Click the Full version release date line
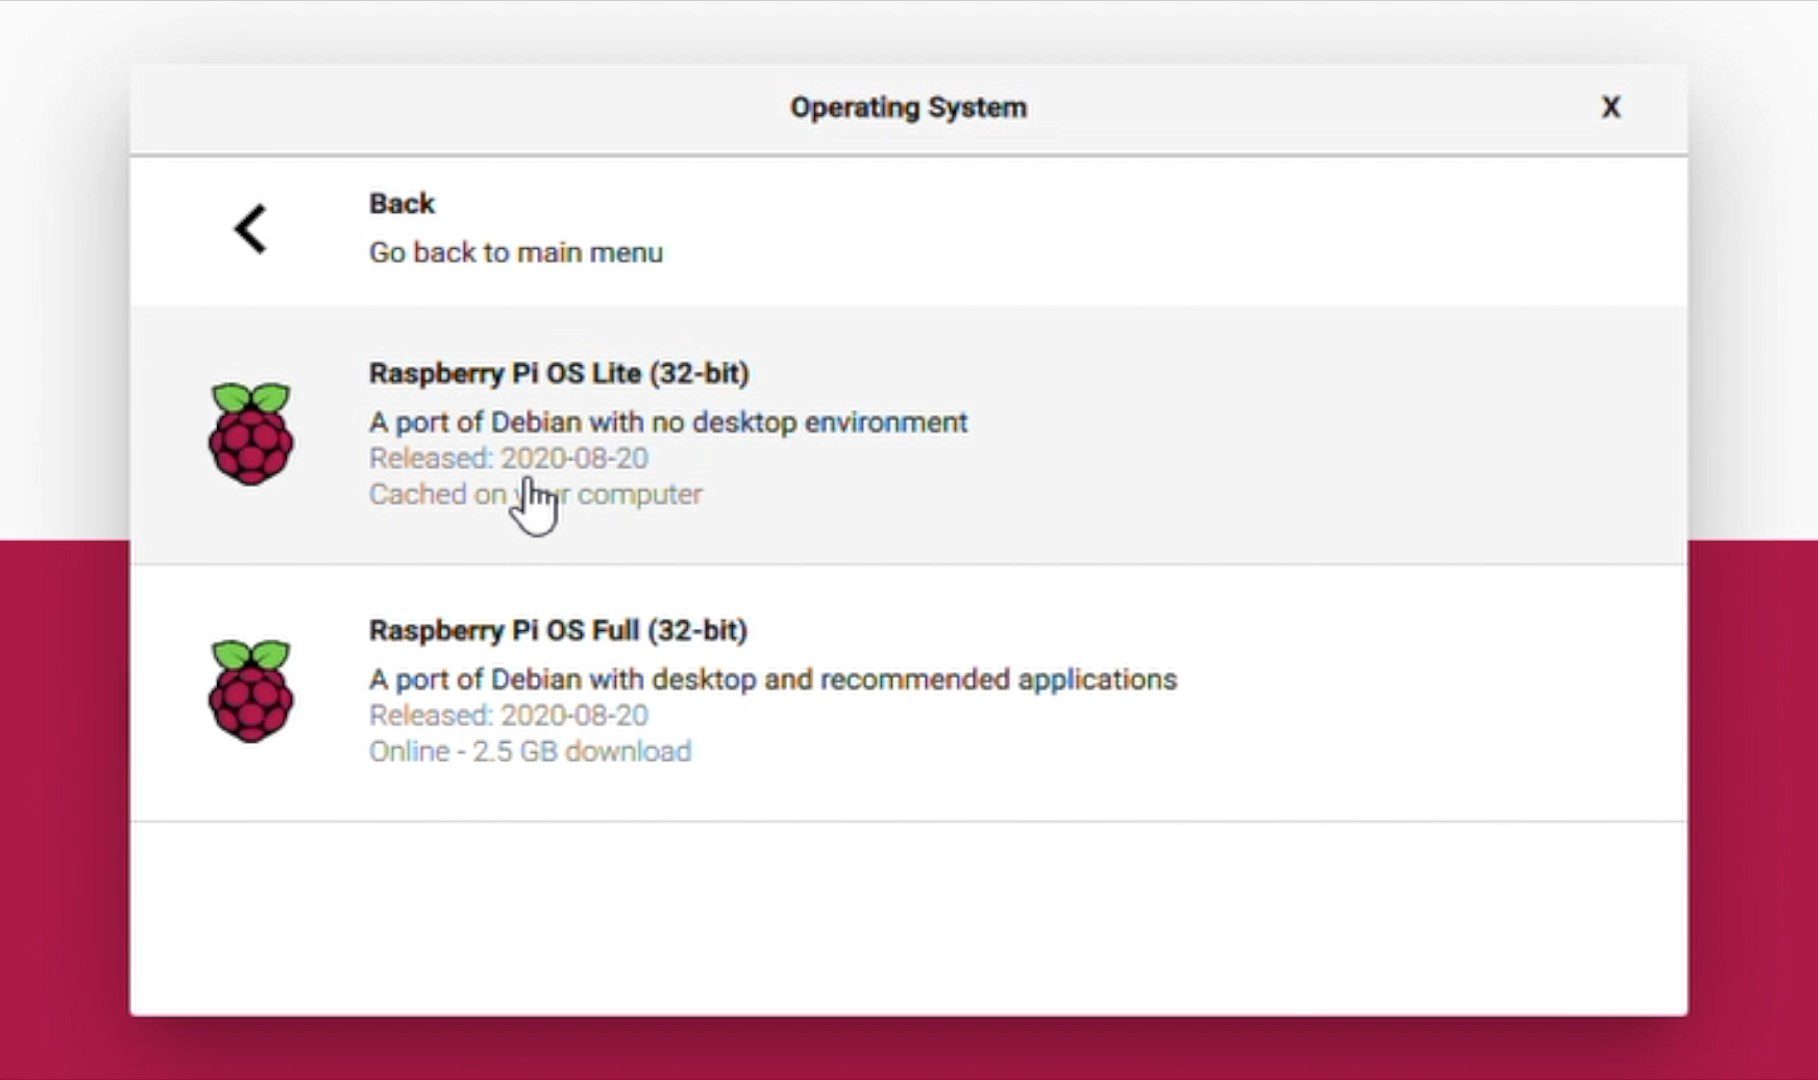Screen dimensions: 1818x1080 click(x=508, y=715)
